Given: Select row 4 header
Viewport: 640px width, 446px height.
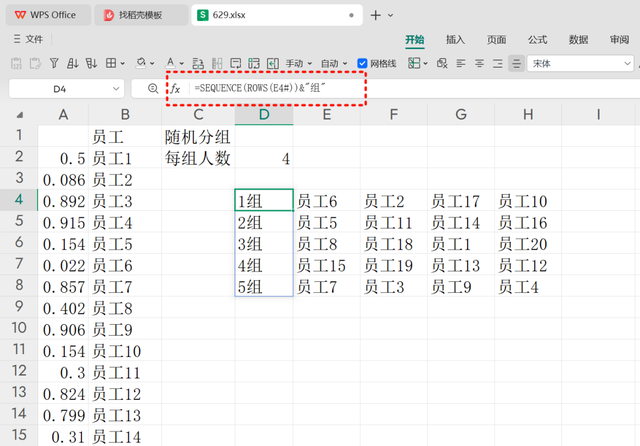Looking at the screenshot, I should point(19,200).
